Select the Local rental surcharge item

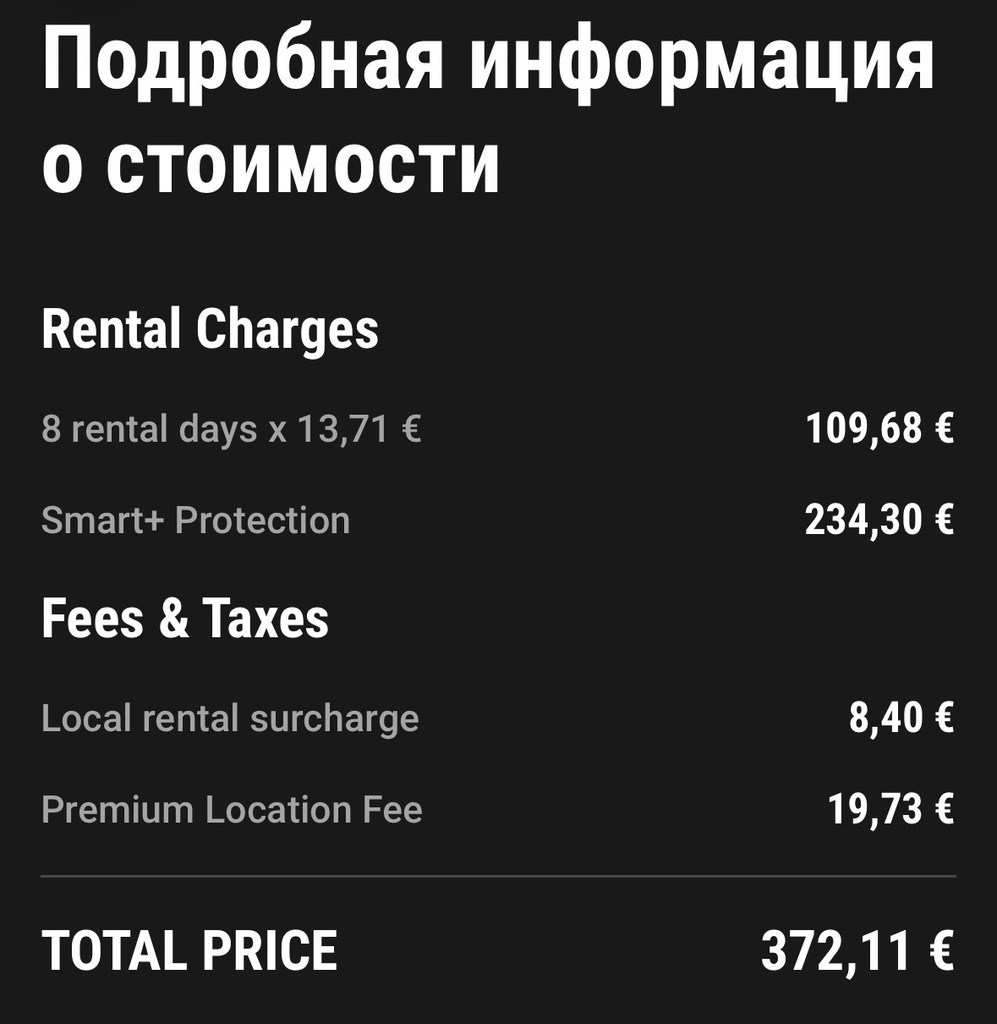click(230, 718)
